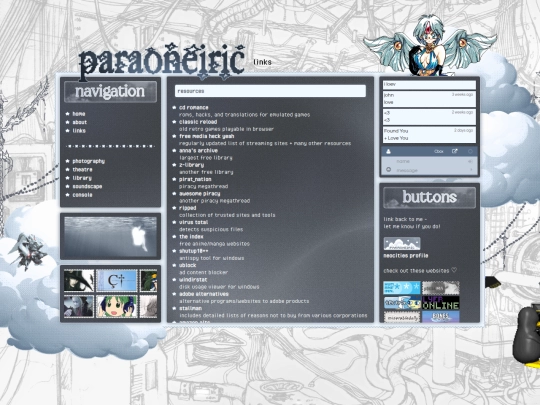The height and width of the screenshot is (405, 540).
Task: Open the emoji smiley picker in chat
Action: (388, 169)
